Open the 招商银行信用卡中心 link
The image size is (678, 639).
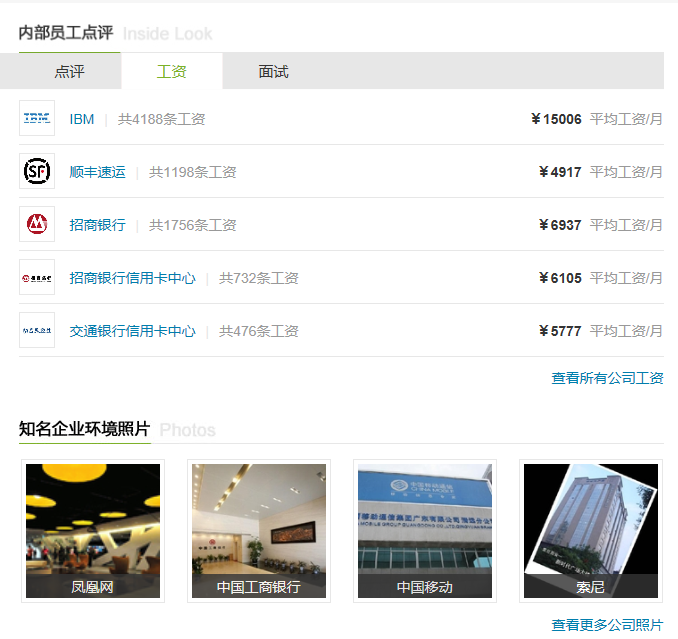tap(132, 278)
